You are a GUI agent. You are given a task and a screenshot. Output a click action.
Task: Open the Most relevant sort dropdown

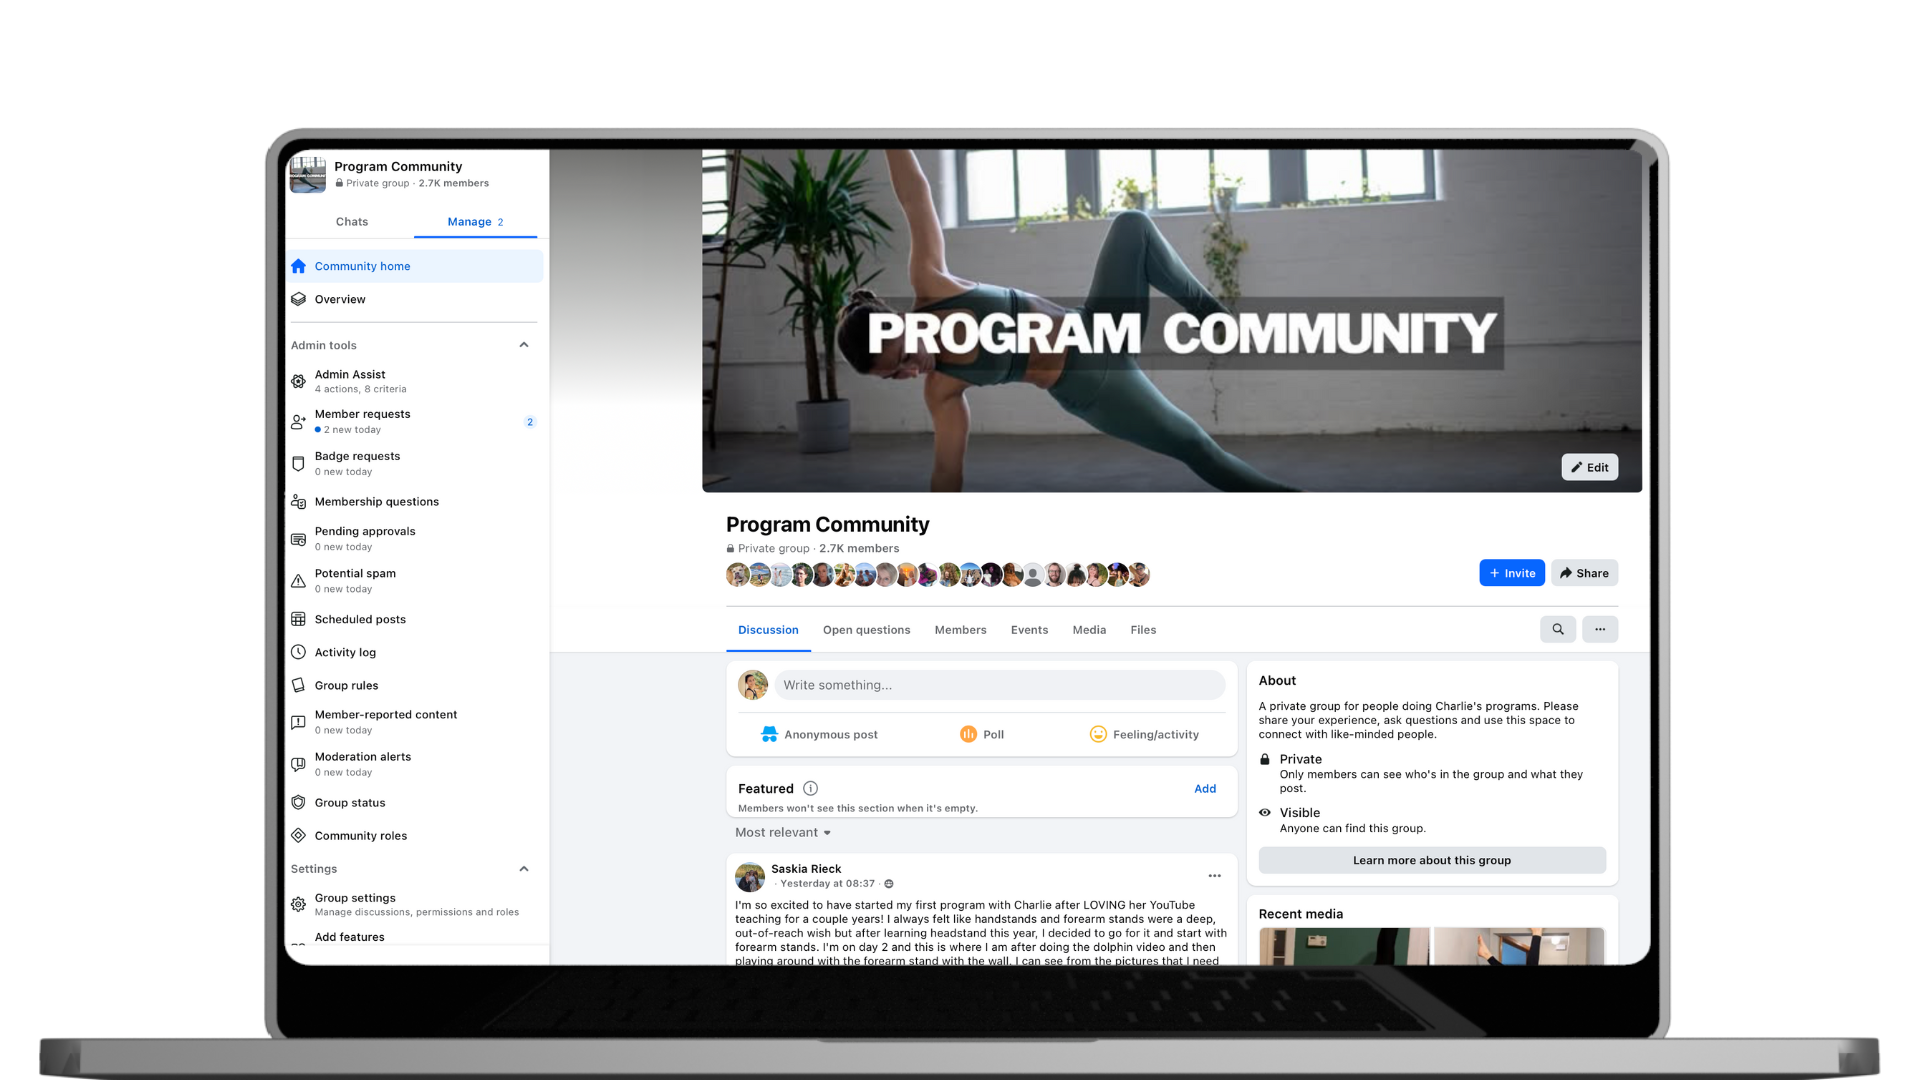coord(783,833)
